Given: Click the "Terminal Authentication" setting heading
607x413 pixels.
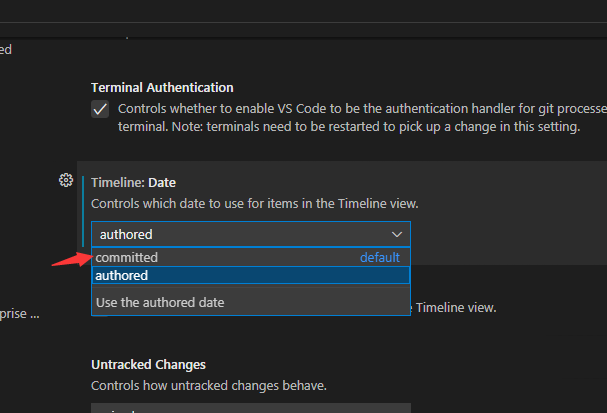Looking at the screenshot, I should 162,88.
